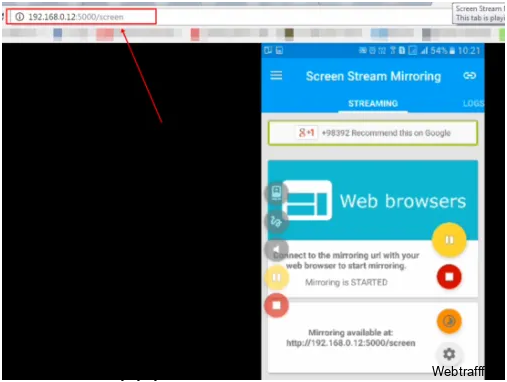
Task: Click the 10:21 clock in phone status bar
Action: [469, 51]
